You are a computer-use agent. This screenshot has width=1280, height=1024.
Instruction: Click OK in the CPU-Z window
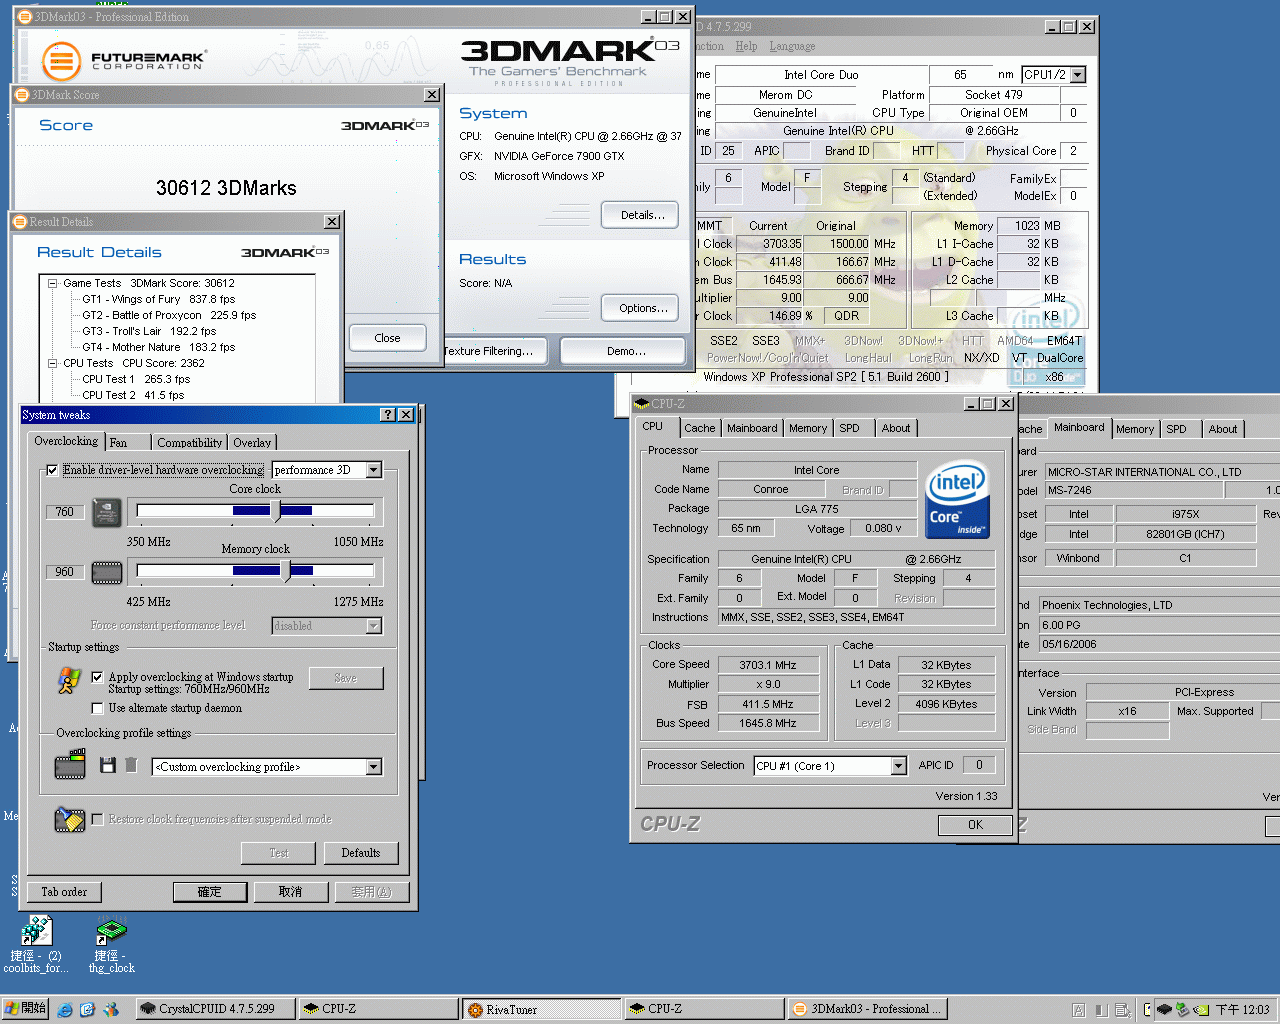click(975, 825)
